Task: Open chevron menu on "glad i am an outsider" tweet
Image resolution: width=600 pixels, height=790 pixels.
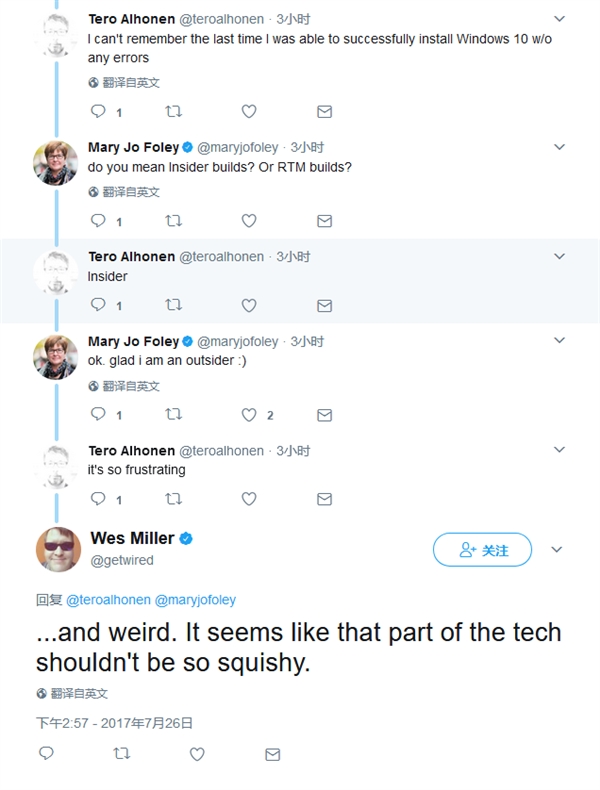Action: 558,341
